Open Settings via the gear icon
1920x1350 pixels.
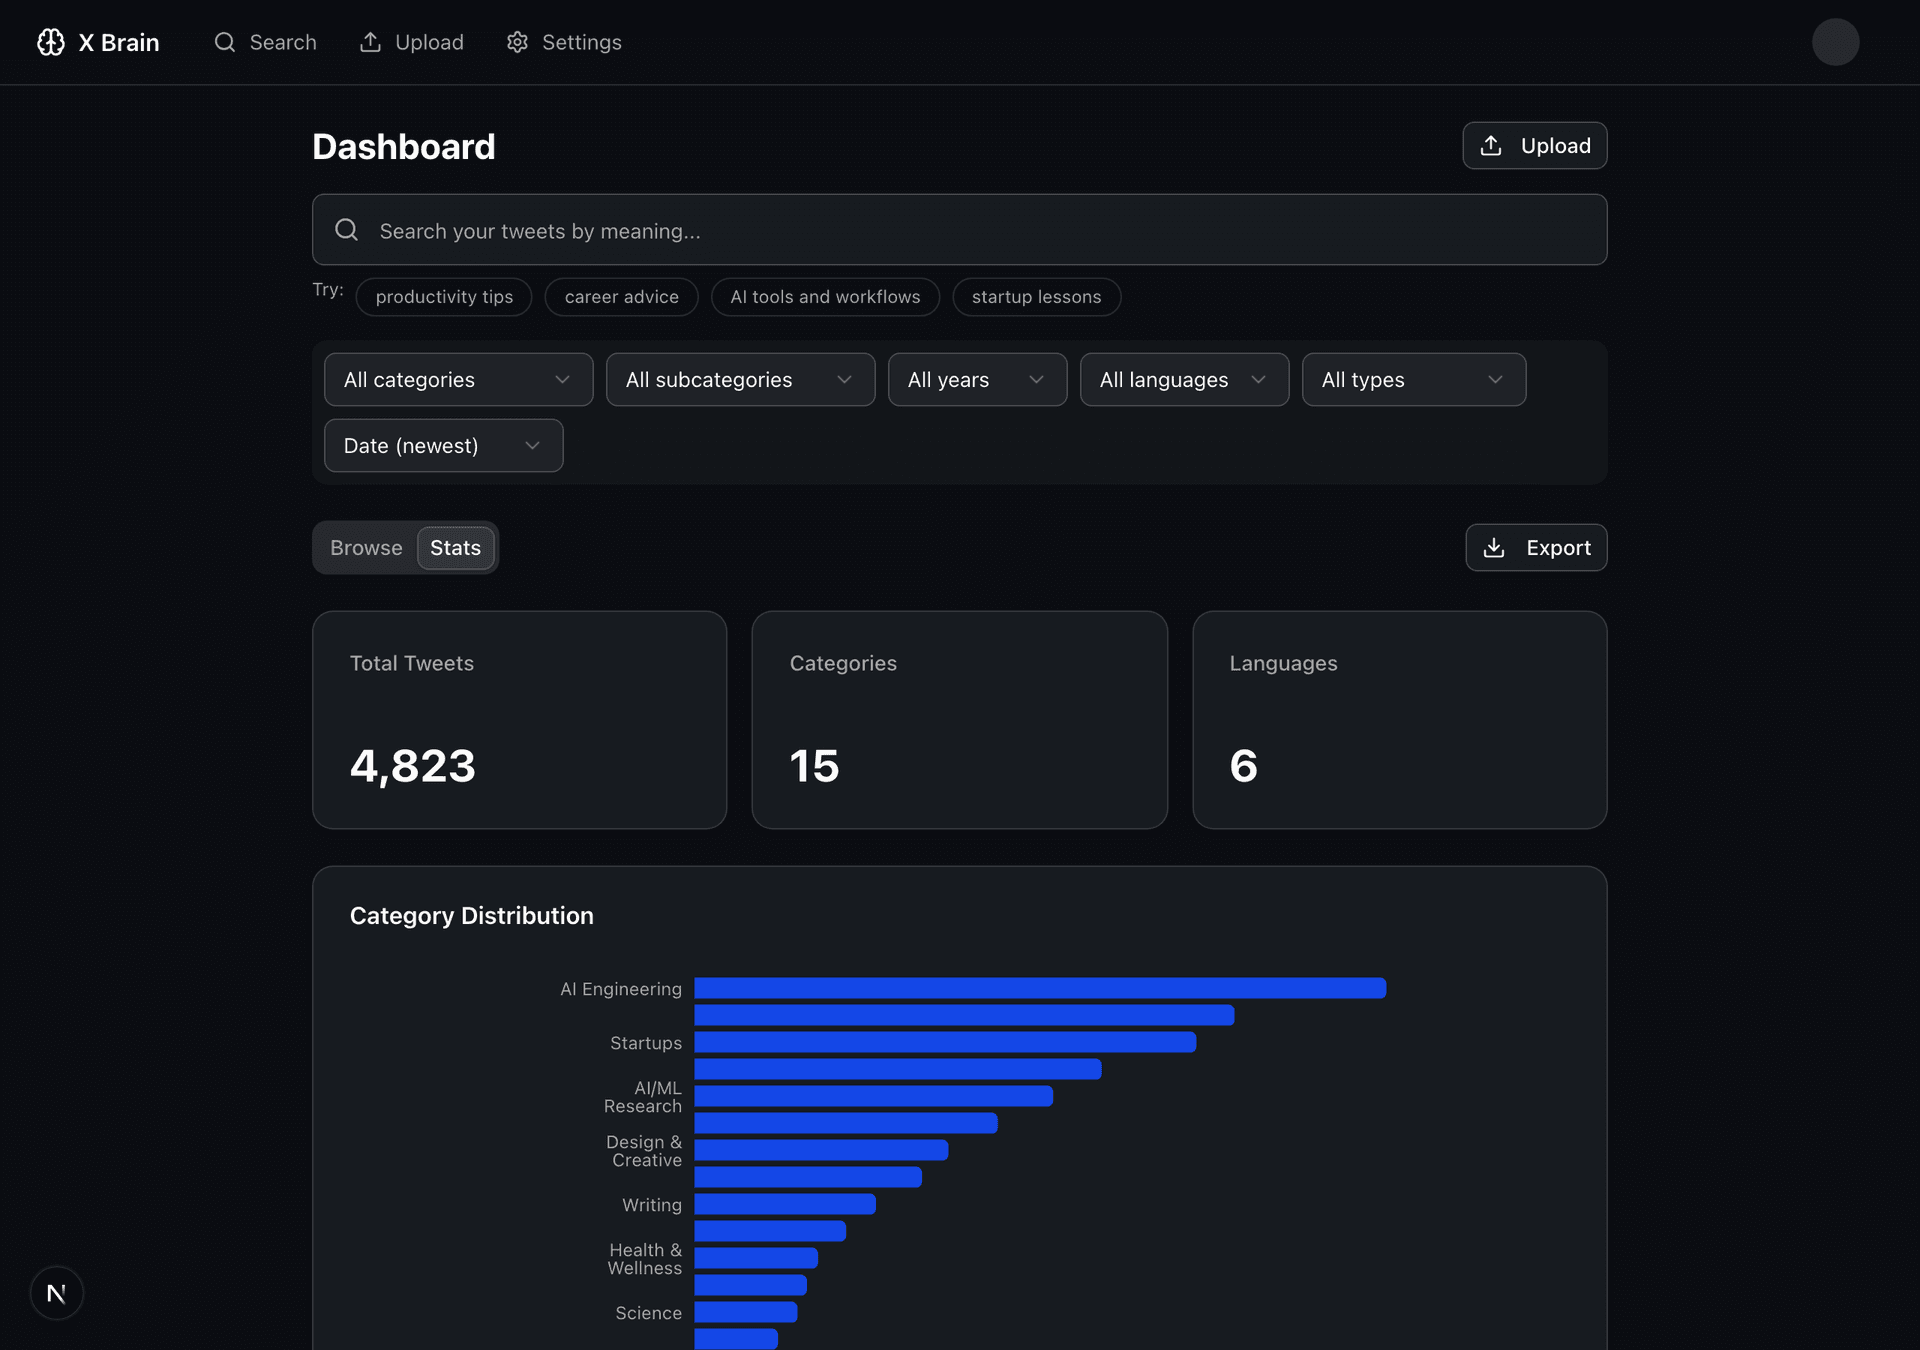(517, 42)
